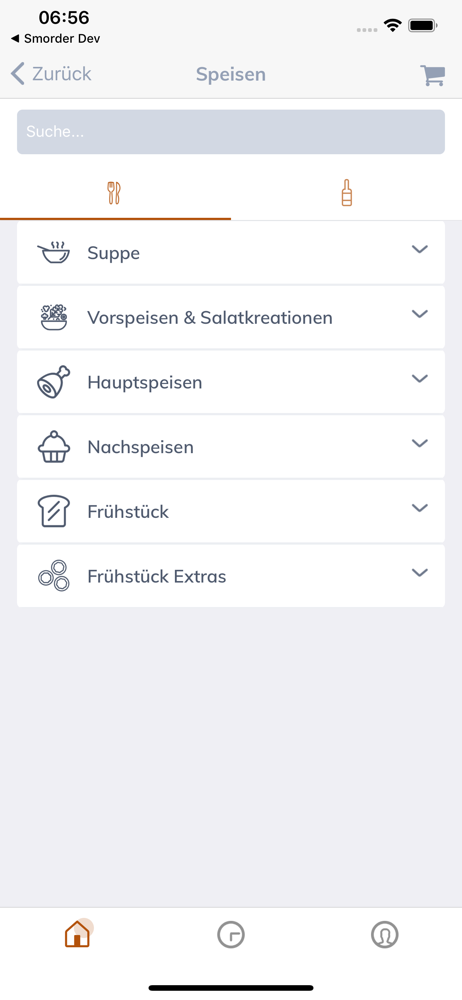Go back with Zurück button
Screen dimensions: 462x1000
pos(52,74)
